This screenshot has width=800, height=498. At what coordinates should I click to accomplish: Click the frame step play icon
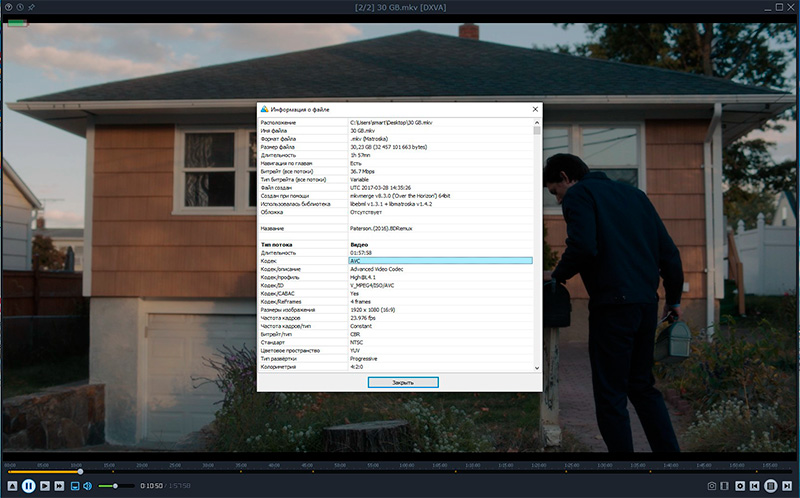pyautogui.click(x=45, y=485)
